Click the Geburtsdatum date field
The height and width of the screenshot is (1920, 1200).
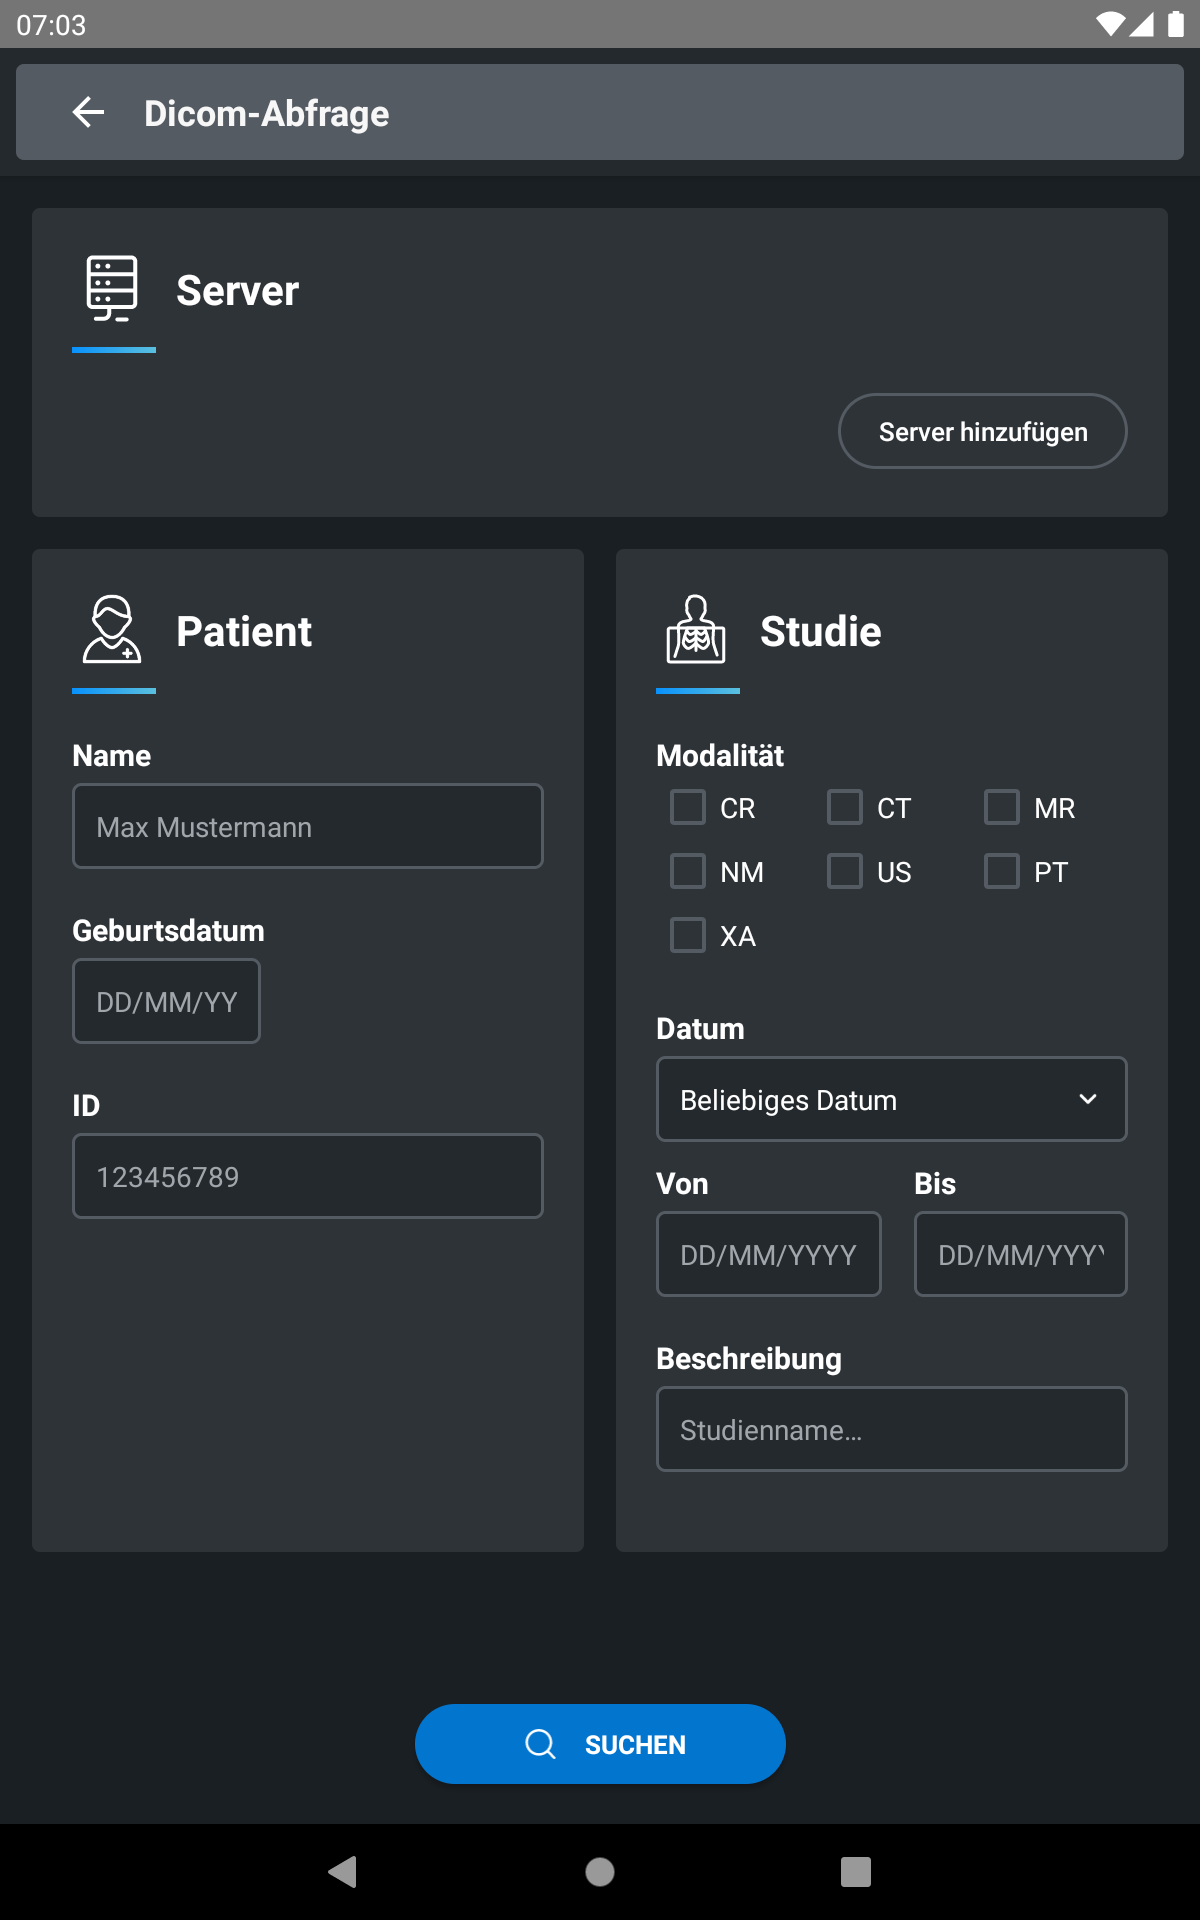(x=166, y=1001)
